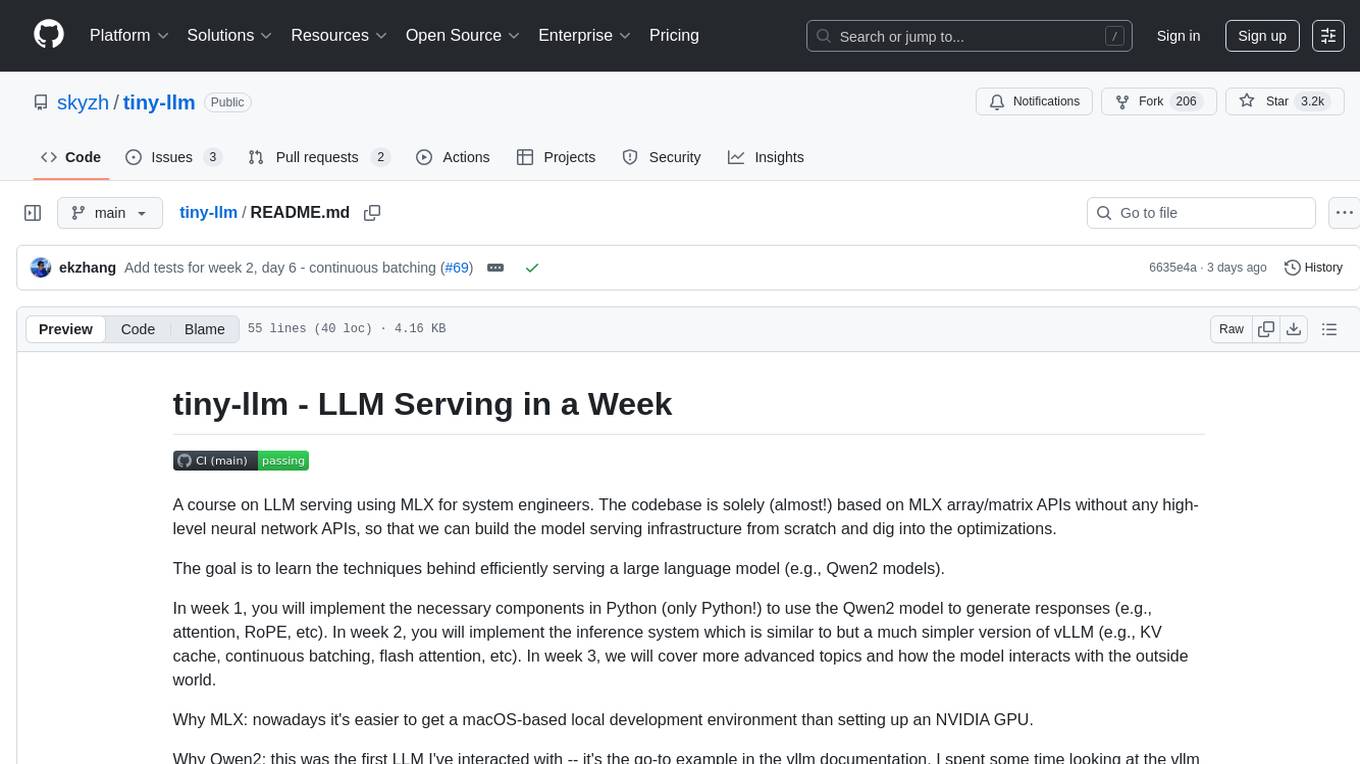Select the Code view
This screenshot has width=1360, height=764.
[x=138, y=329]
